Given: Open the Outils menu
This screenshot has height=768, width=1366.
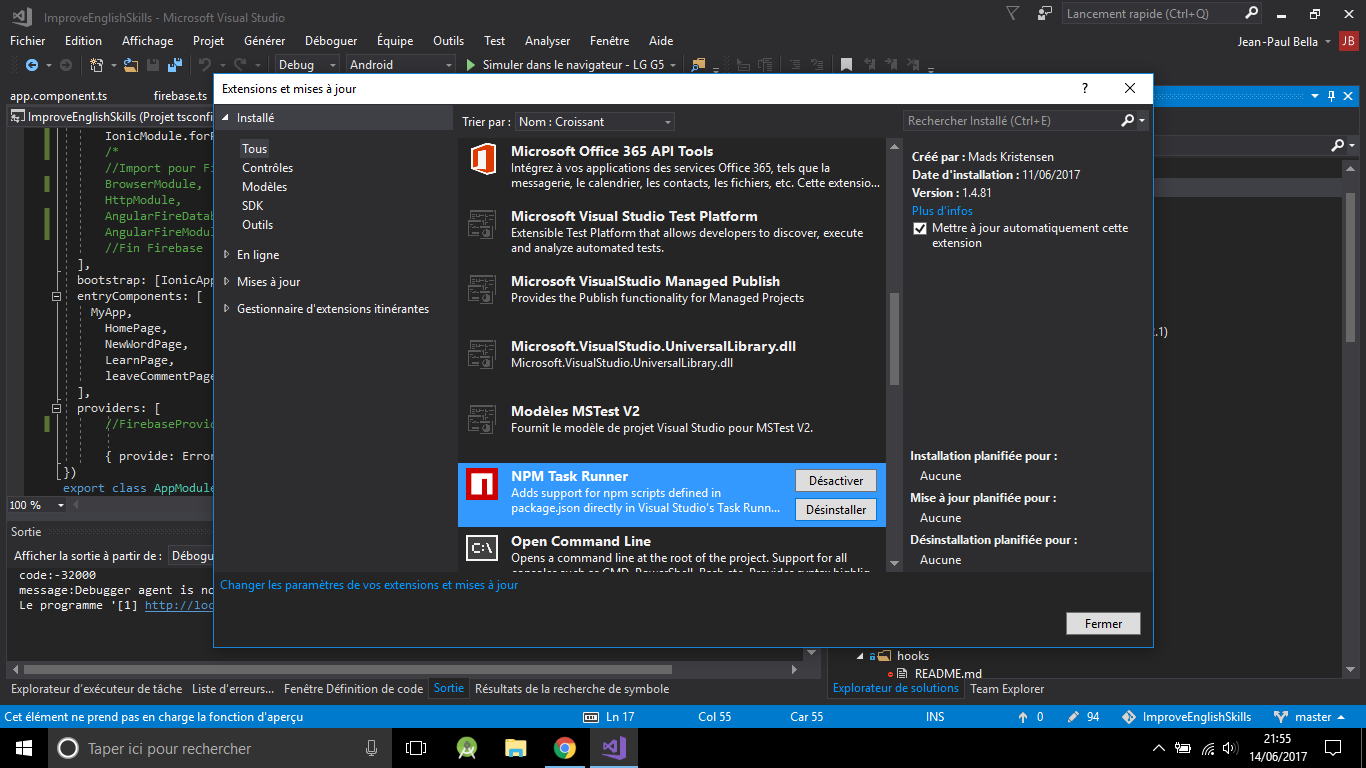Looking at the screenshot, I should pyautogui.click(x=448, y=41).
